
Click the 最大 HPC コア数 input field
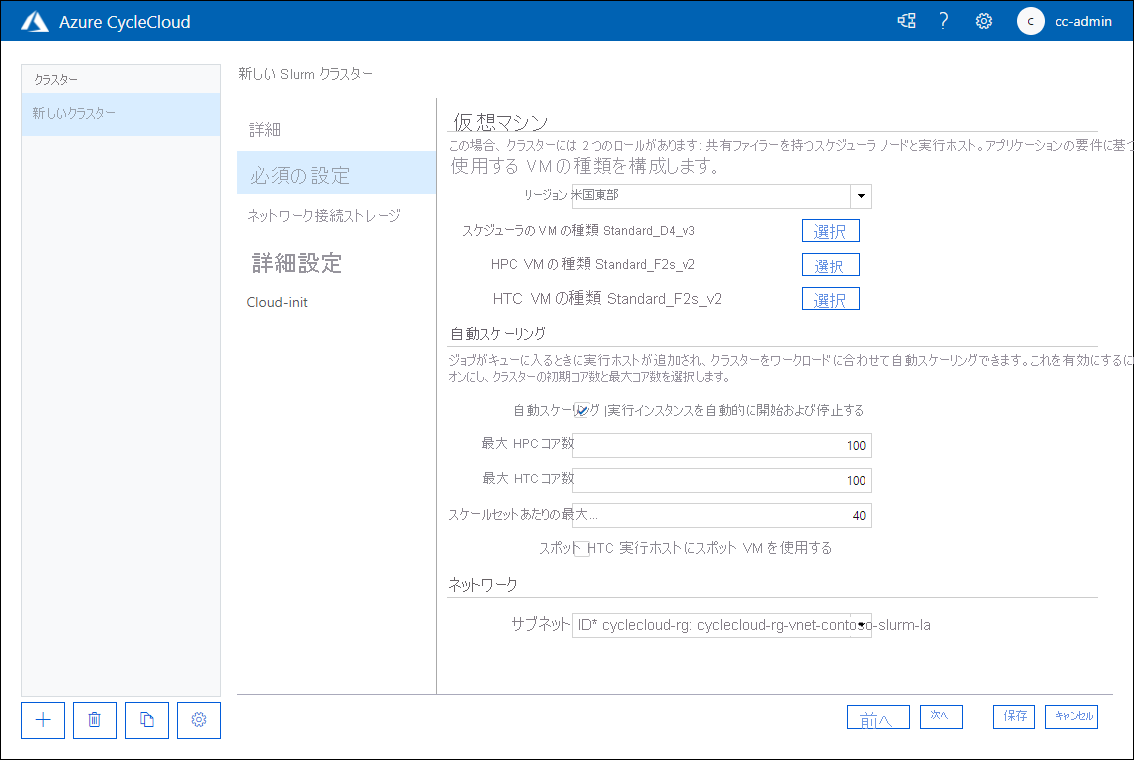click(722, 445)
